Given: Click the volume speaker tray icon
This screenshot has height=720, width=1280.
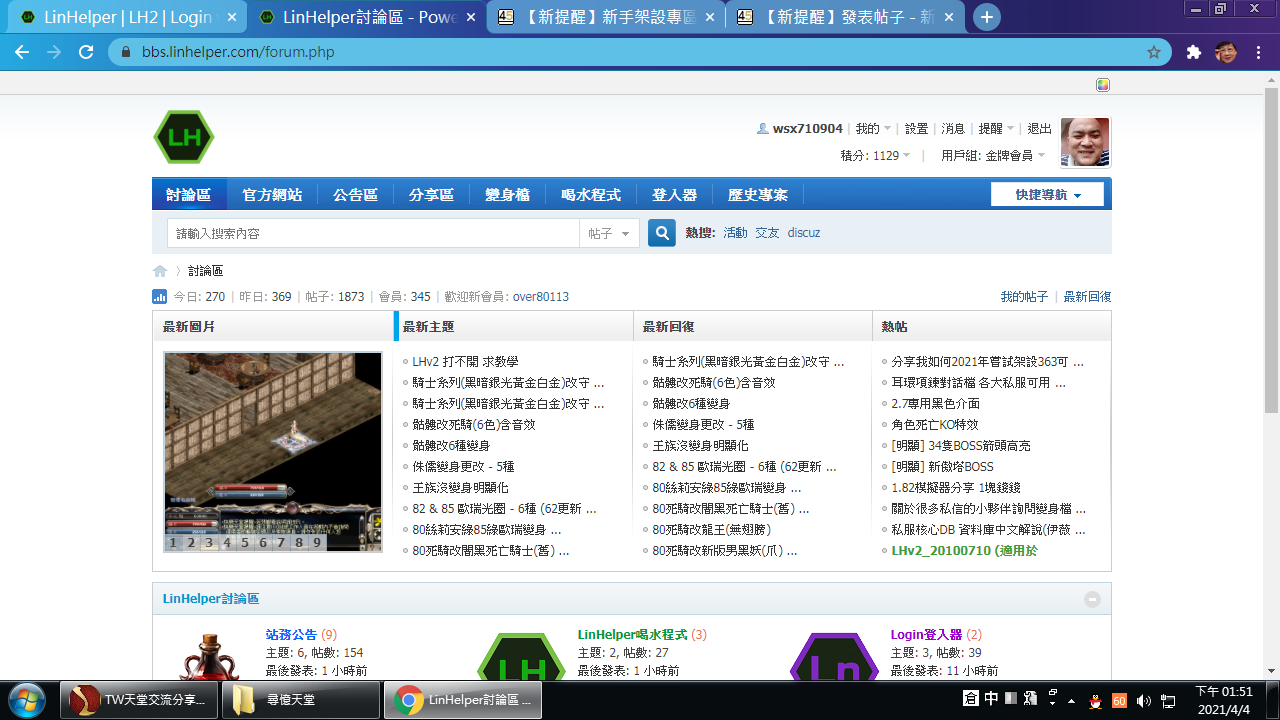Looking at the screenshot, I should coord(1143,700).
